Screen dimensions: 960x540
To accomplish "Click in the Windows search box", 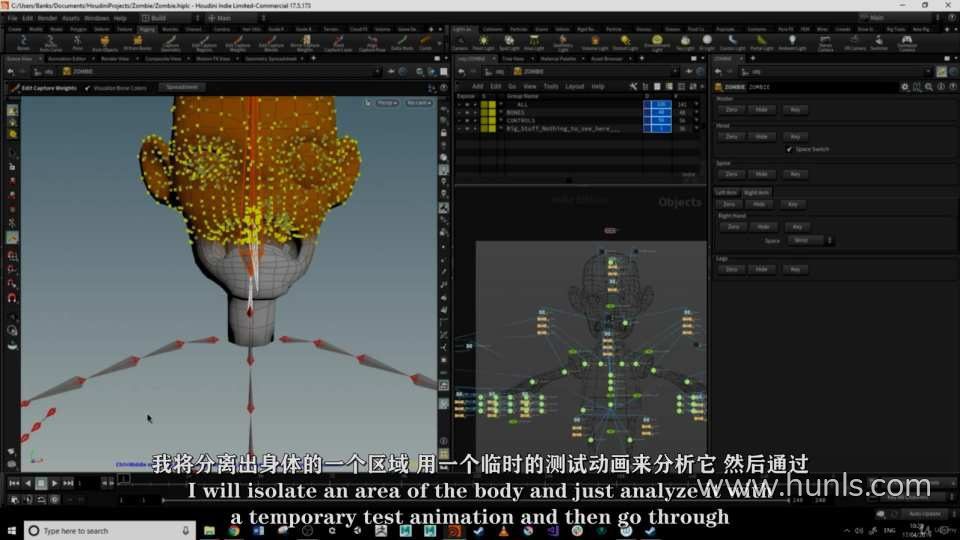I will 110,531.
